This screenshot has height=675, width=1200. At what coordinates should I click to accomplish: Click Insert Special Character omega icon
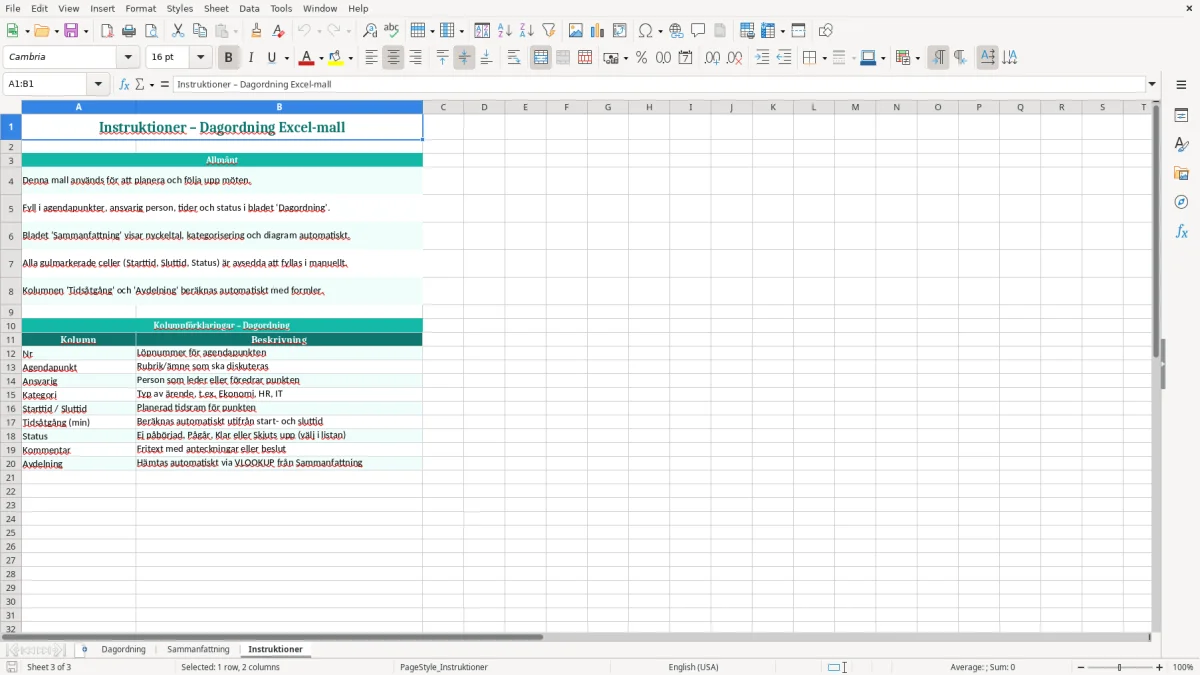pos(645,31)
